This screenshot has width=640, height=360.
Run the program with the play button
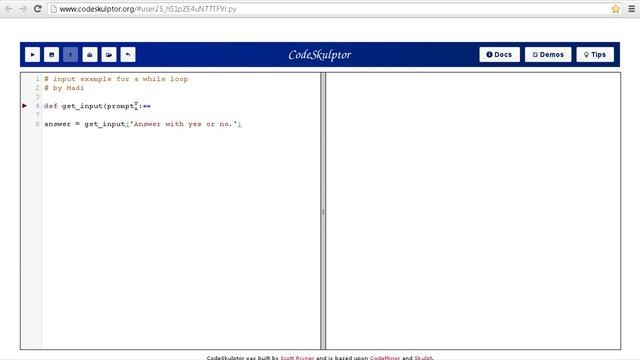[32, 55]
